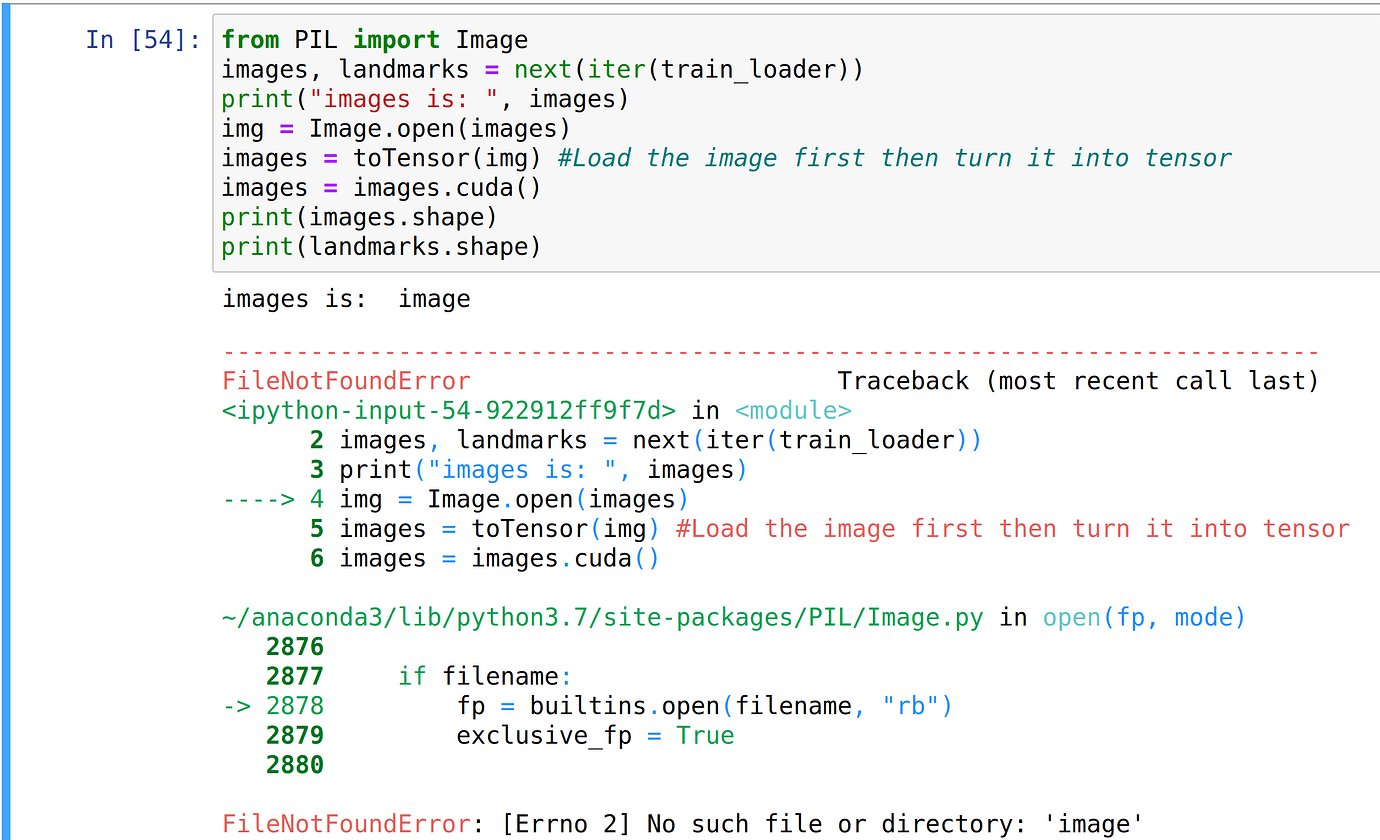Place cursor on 'images = images.cuda()' in editor
Screen dimensions: 1380x840
click(381, 188)
